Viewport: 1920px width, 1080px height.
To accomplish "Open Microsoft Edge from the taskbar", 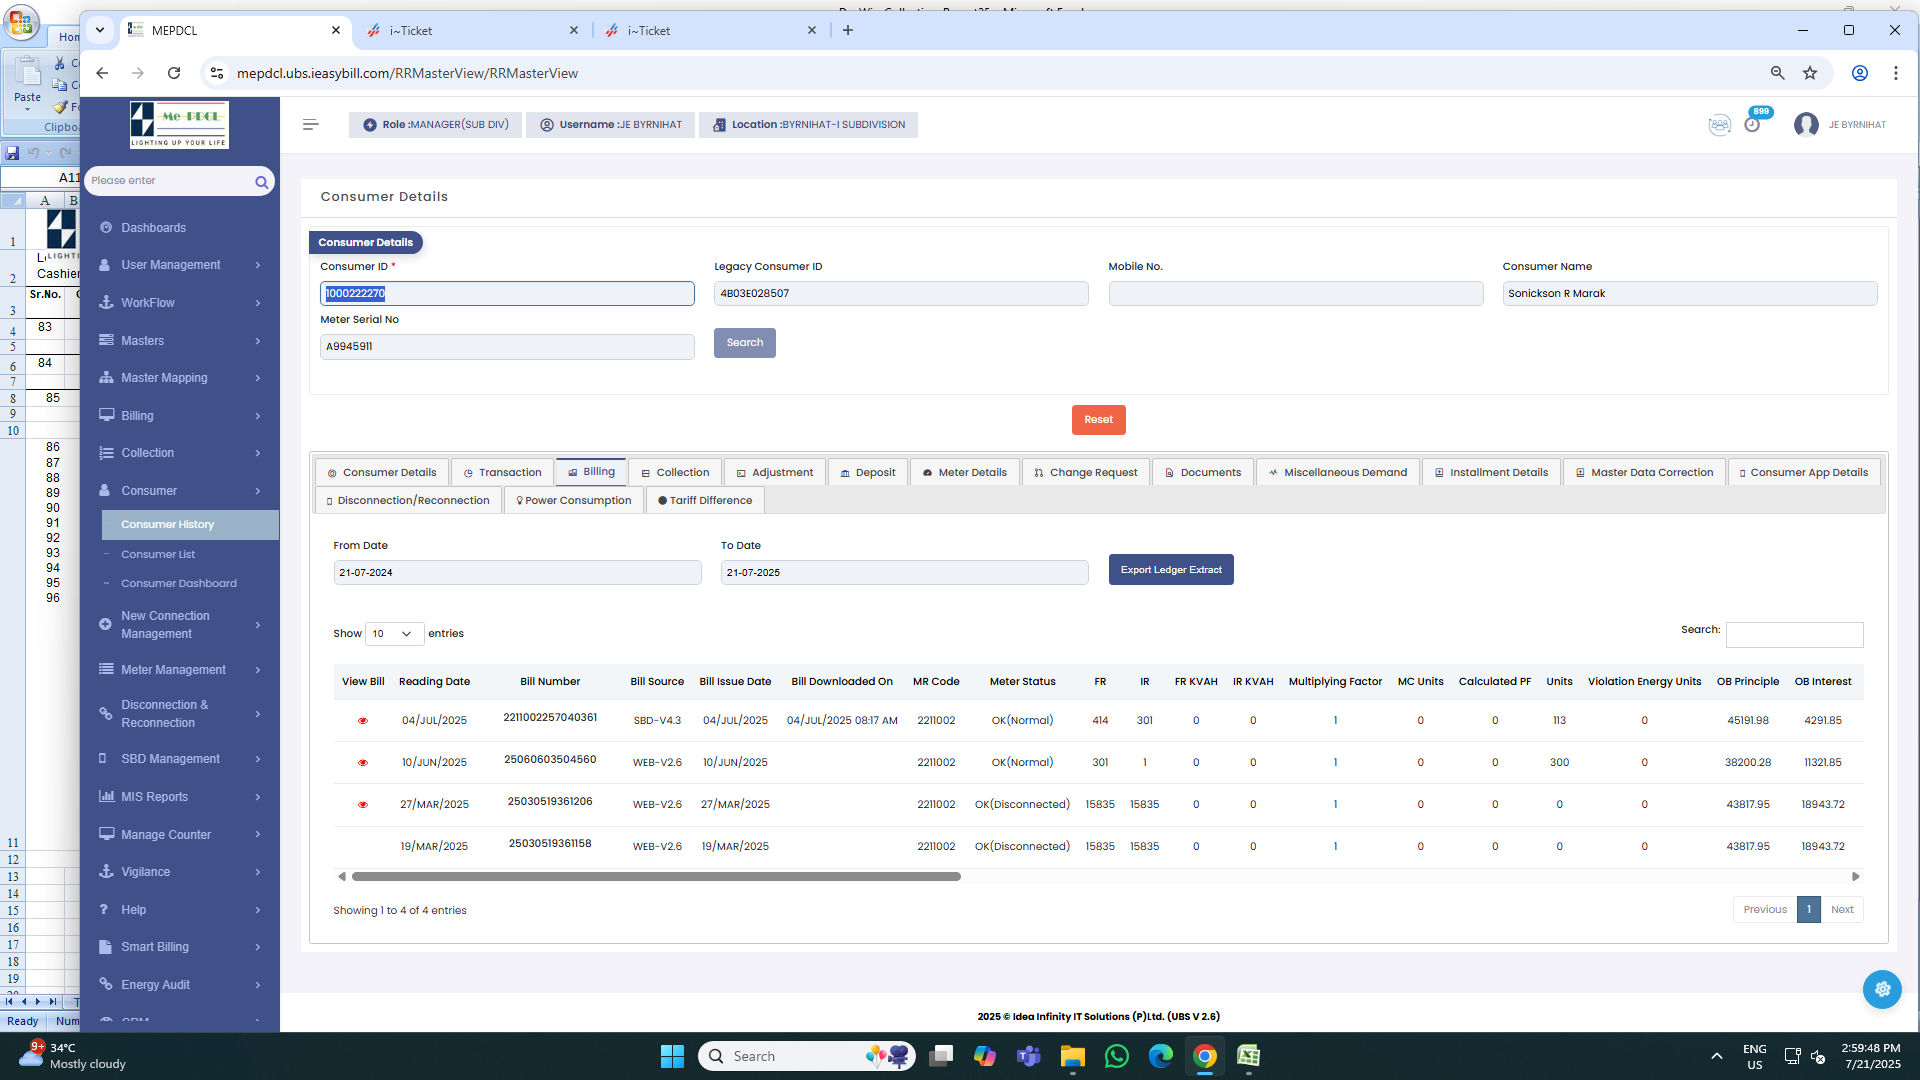I will tap(1161, 1056).
